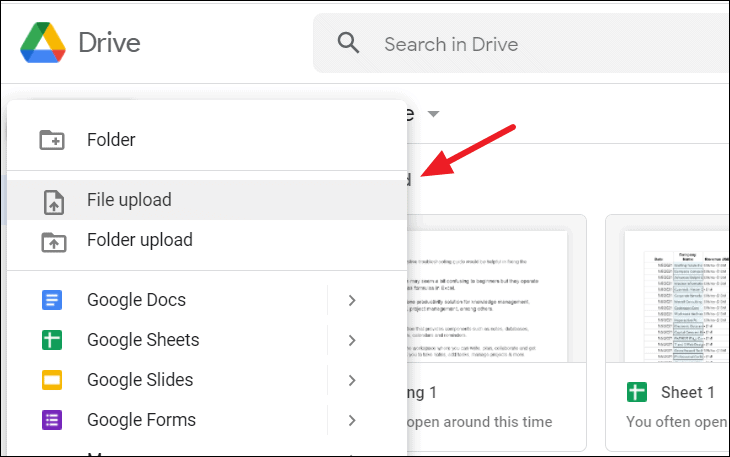Image resolution: width=730 pixels, height=457 pixels.
Task: Create a new Google Docs document
Action: [168, 300]
